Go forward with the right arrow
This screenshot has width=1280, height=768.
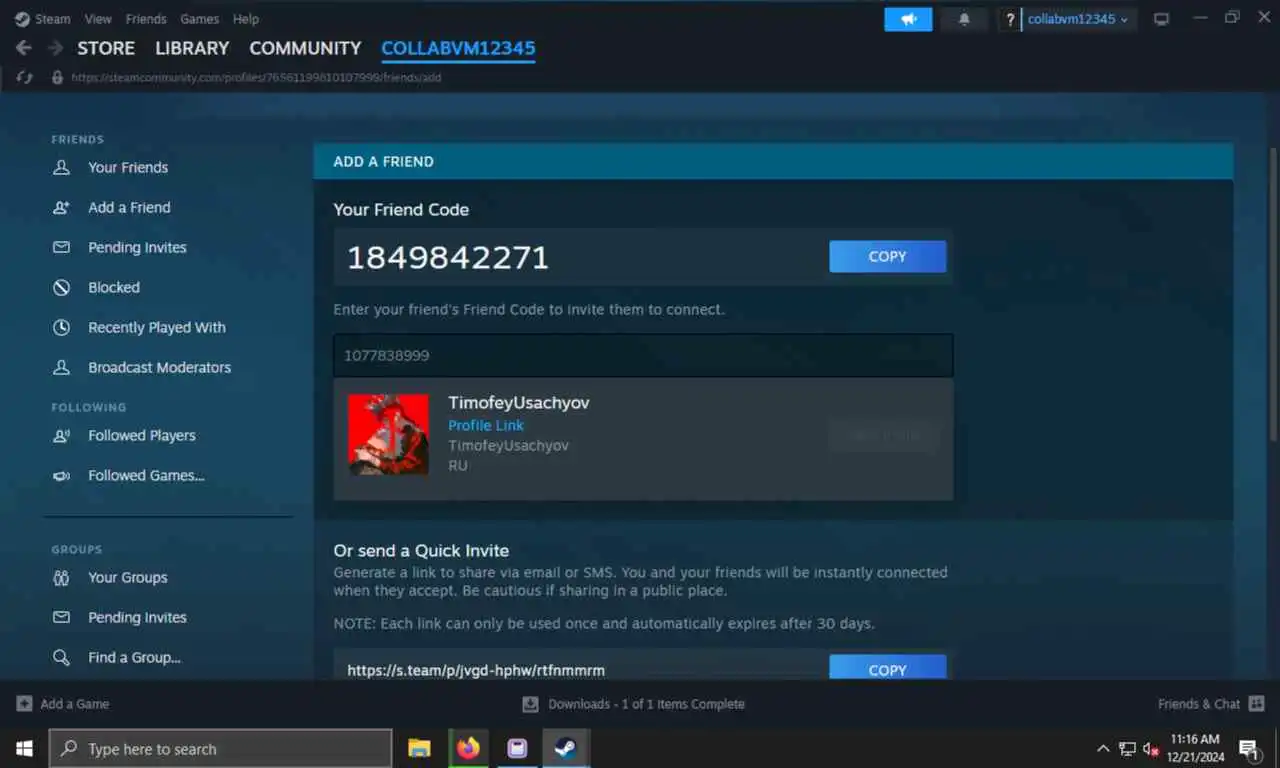[x=56, y=48]
